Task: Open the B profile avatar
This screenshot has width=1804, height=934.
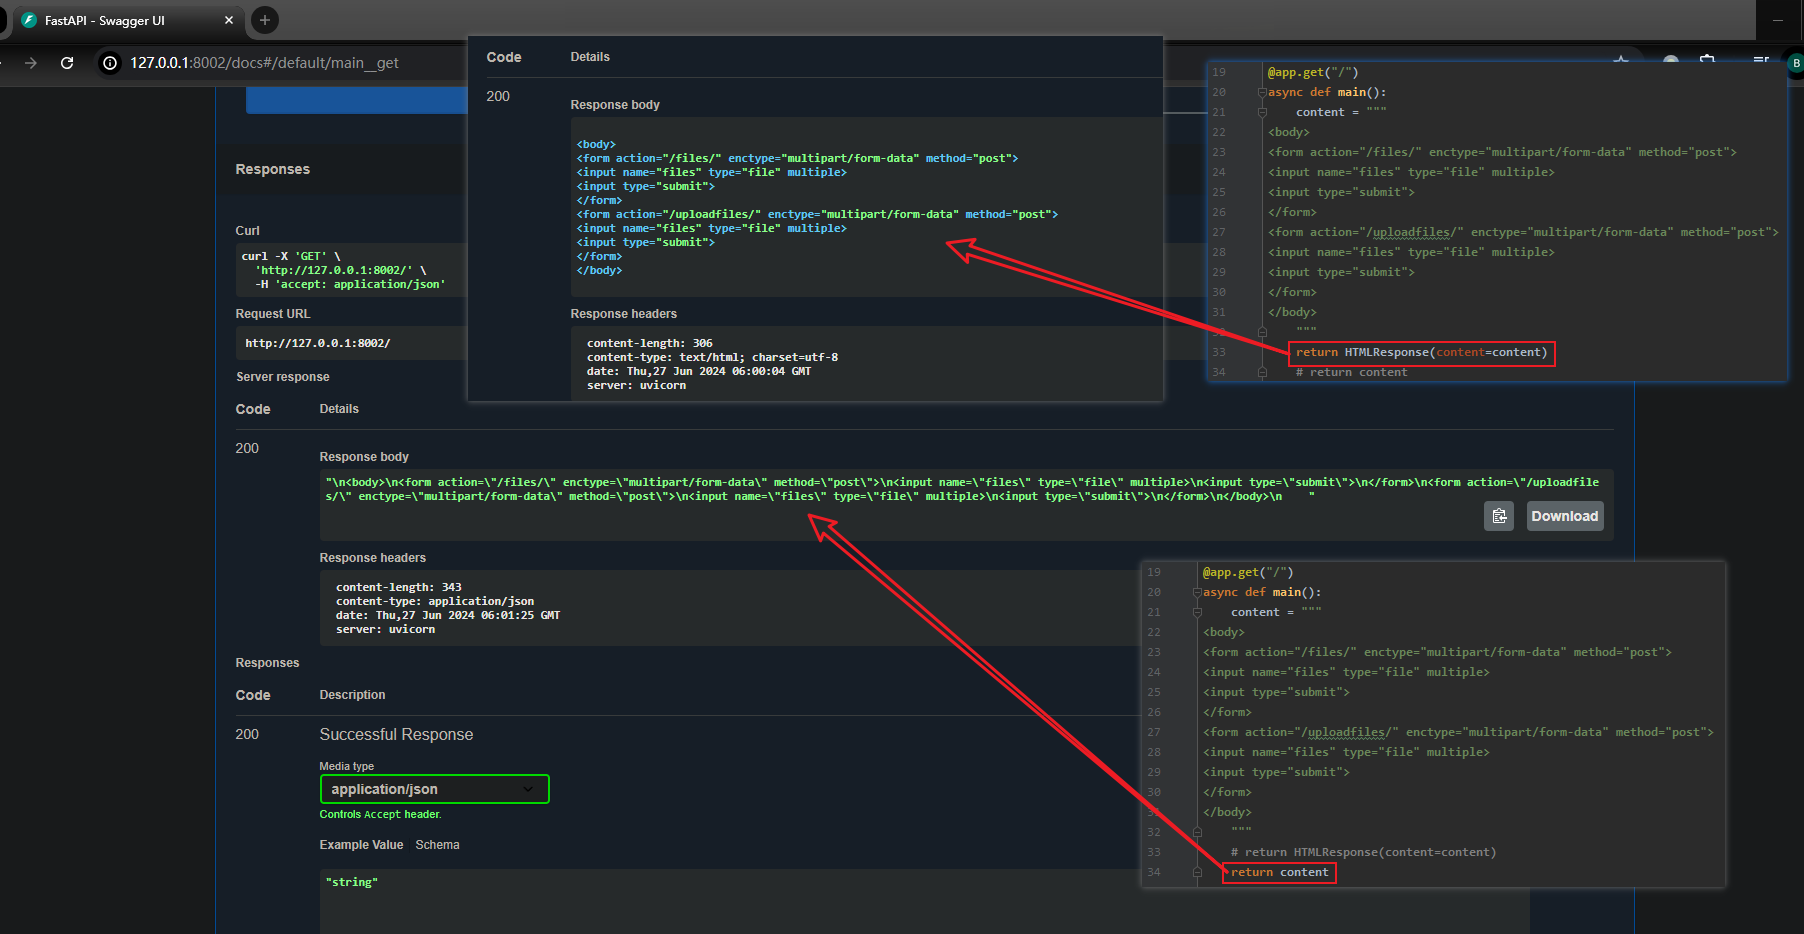Action: (x=1796, y=63)
